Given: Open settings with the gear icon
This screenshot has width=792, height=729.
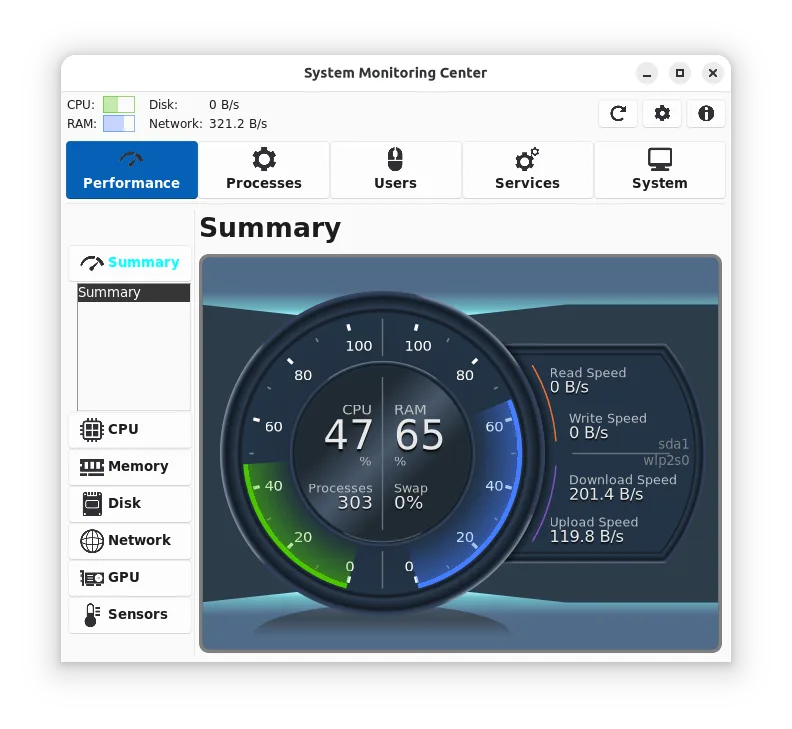Looking at the screenshot, I should coord(662,113).
